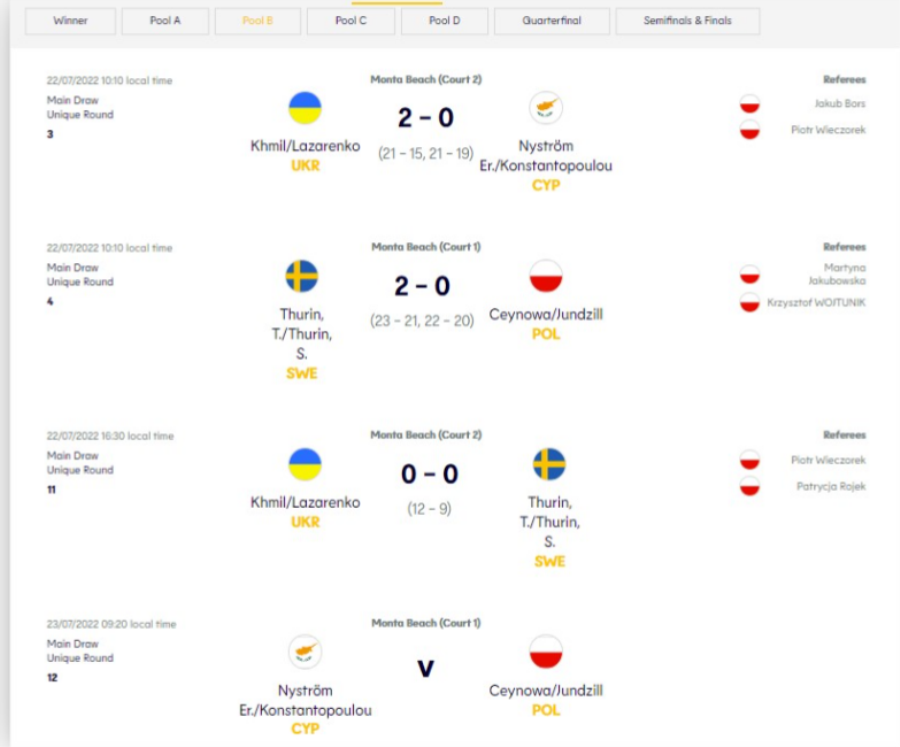The height and width of the screenshot is (747, 900).
Task: Click Poland flag beside referee Jakub Bors
Action: (x=750, y=104)
